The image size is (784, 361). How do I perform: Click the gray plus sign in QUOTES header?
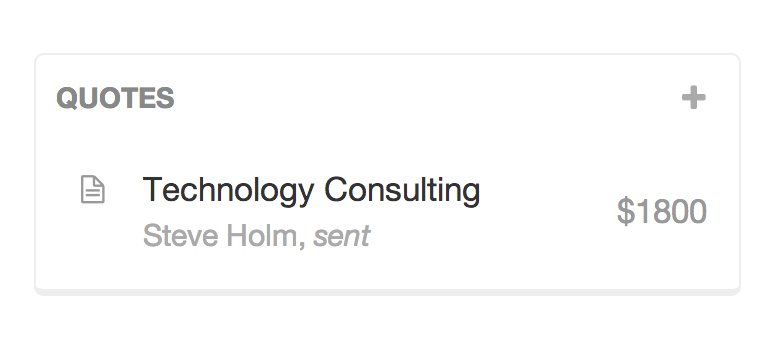click(694, 97)
